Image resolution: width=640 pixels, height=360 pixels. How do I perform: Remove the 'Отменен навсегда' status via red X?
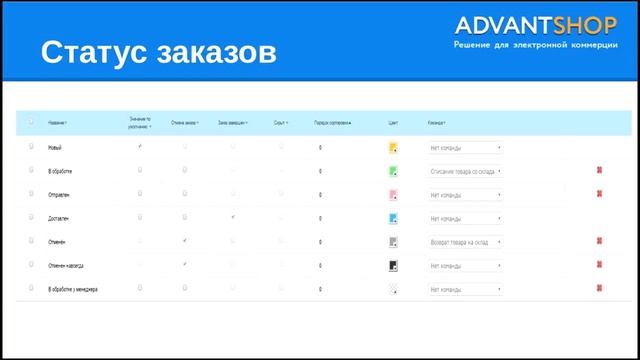(599, 265)
